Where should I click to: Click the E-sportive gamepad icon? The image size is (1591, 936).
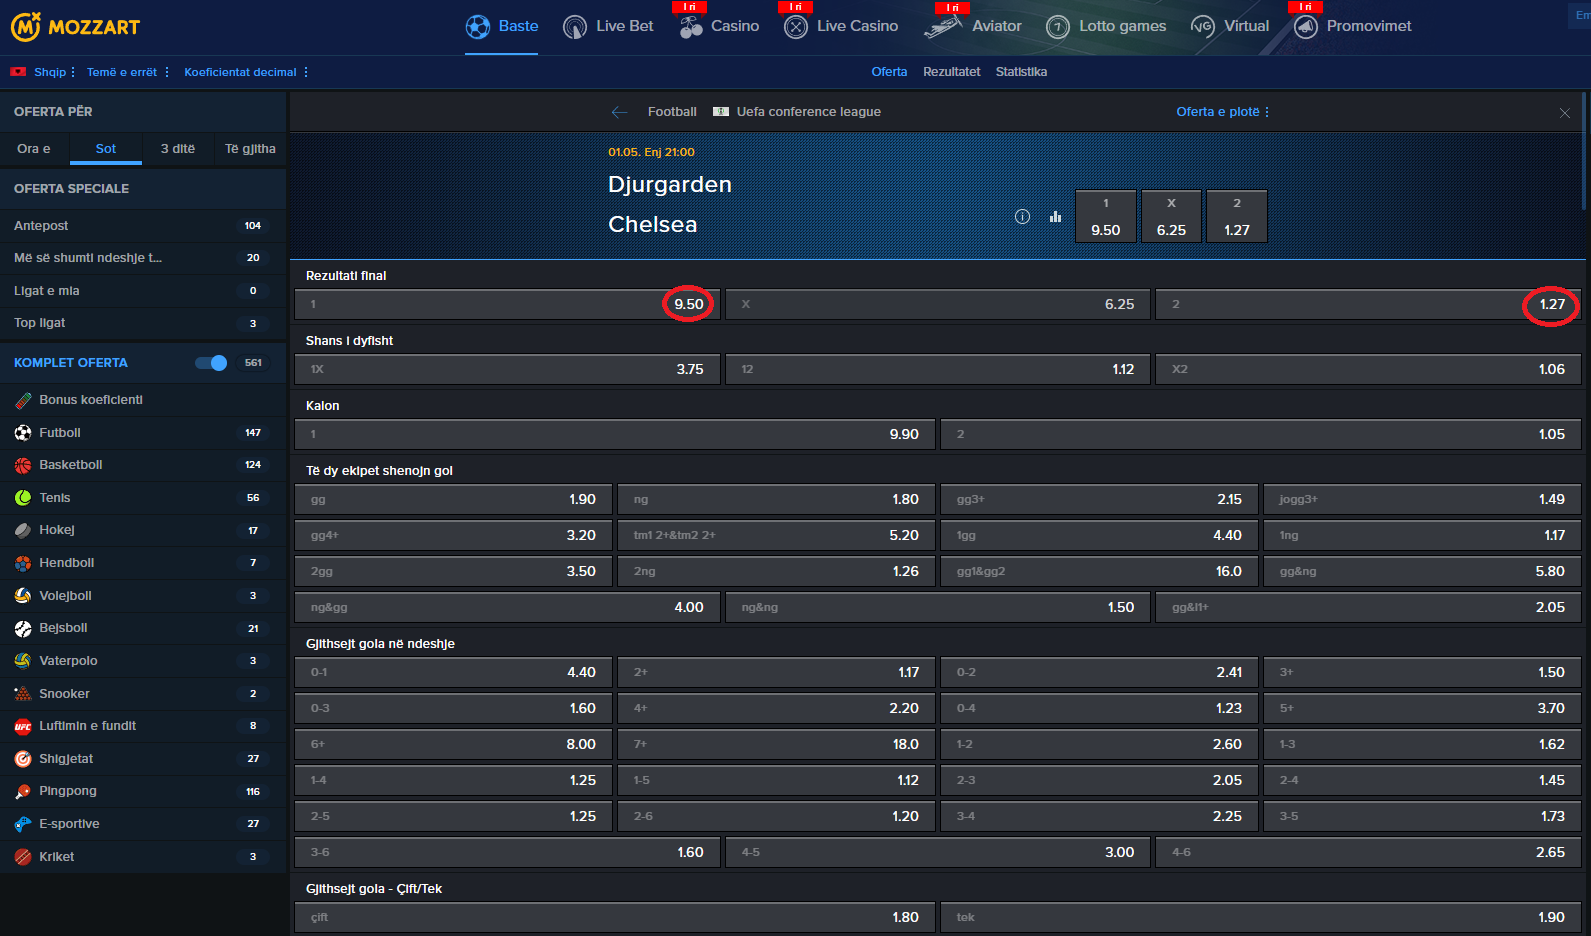(23, 824)
